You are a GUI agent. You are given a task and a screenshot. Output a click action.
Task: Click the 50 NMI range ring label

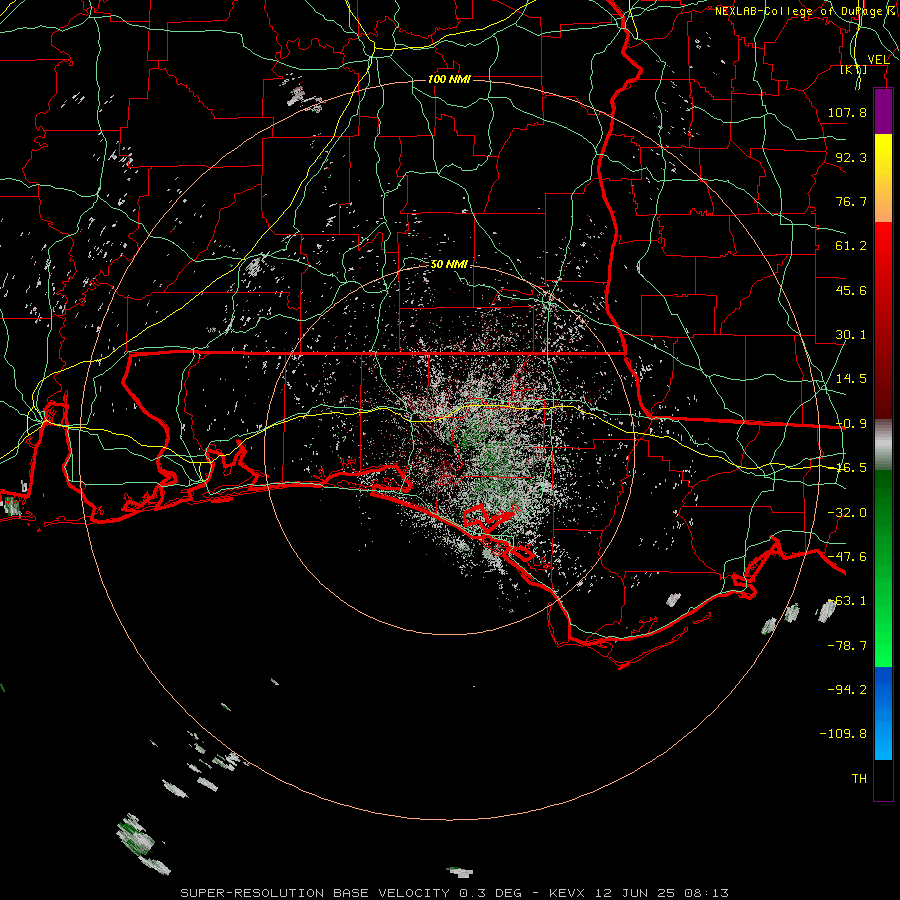(449, 264)
